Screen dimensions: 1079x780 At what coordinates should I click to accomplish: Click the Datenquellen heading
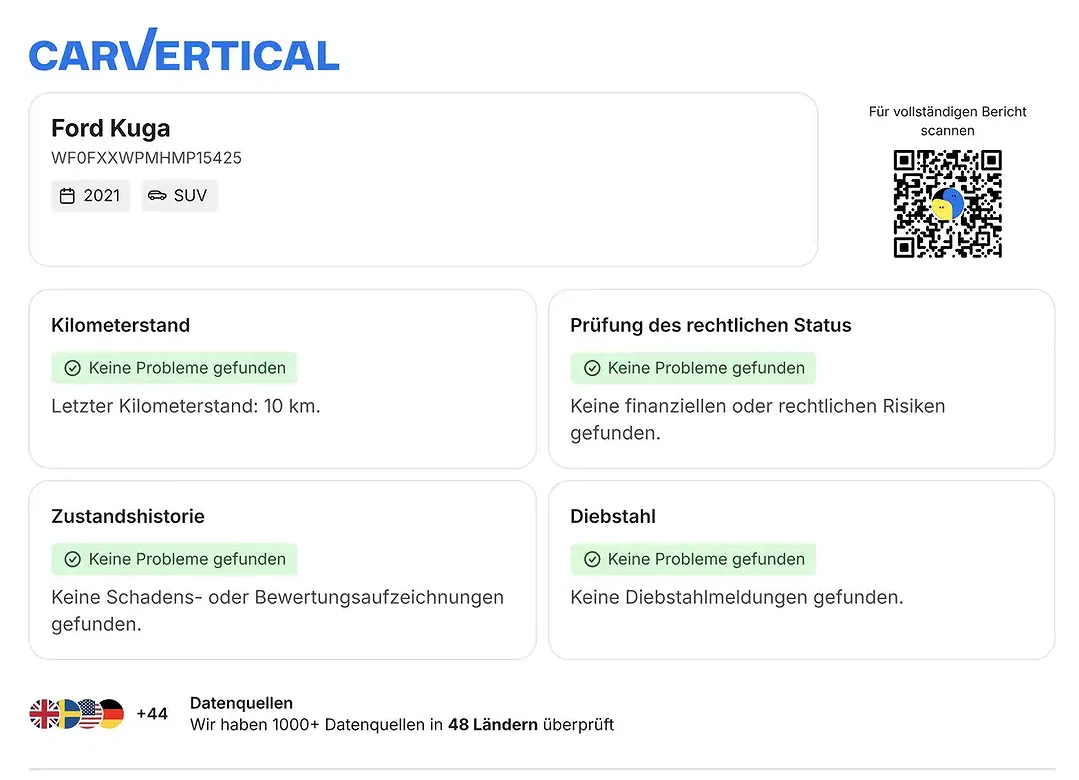pos(242,703)
